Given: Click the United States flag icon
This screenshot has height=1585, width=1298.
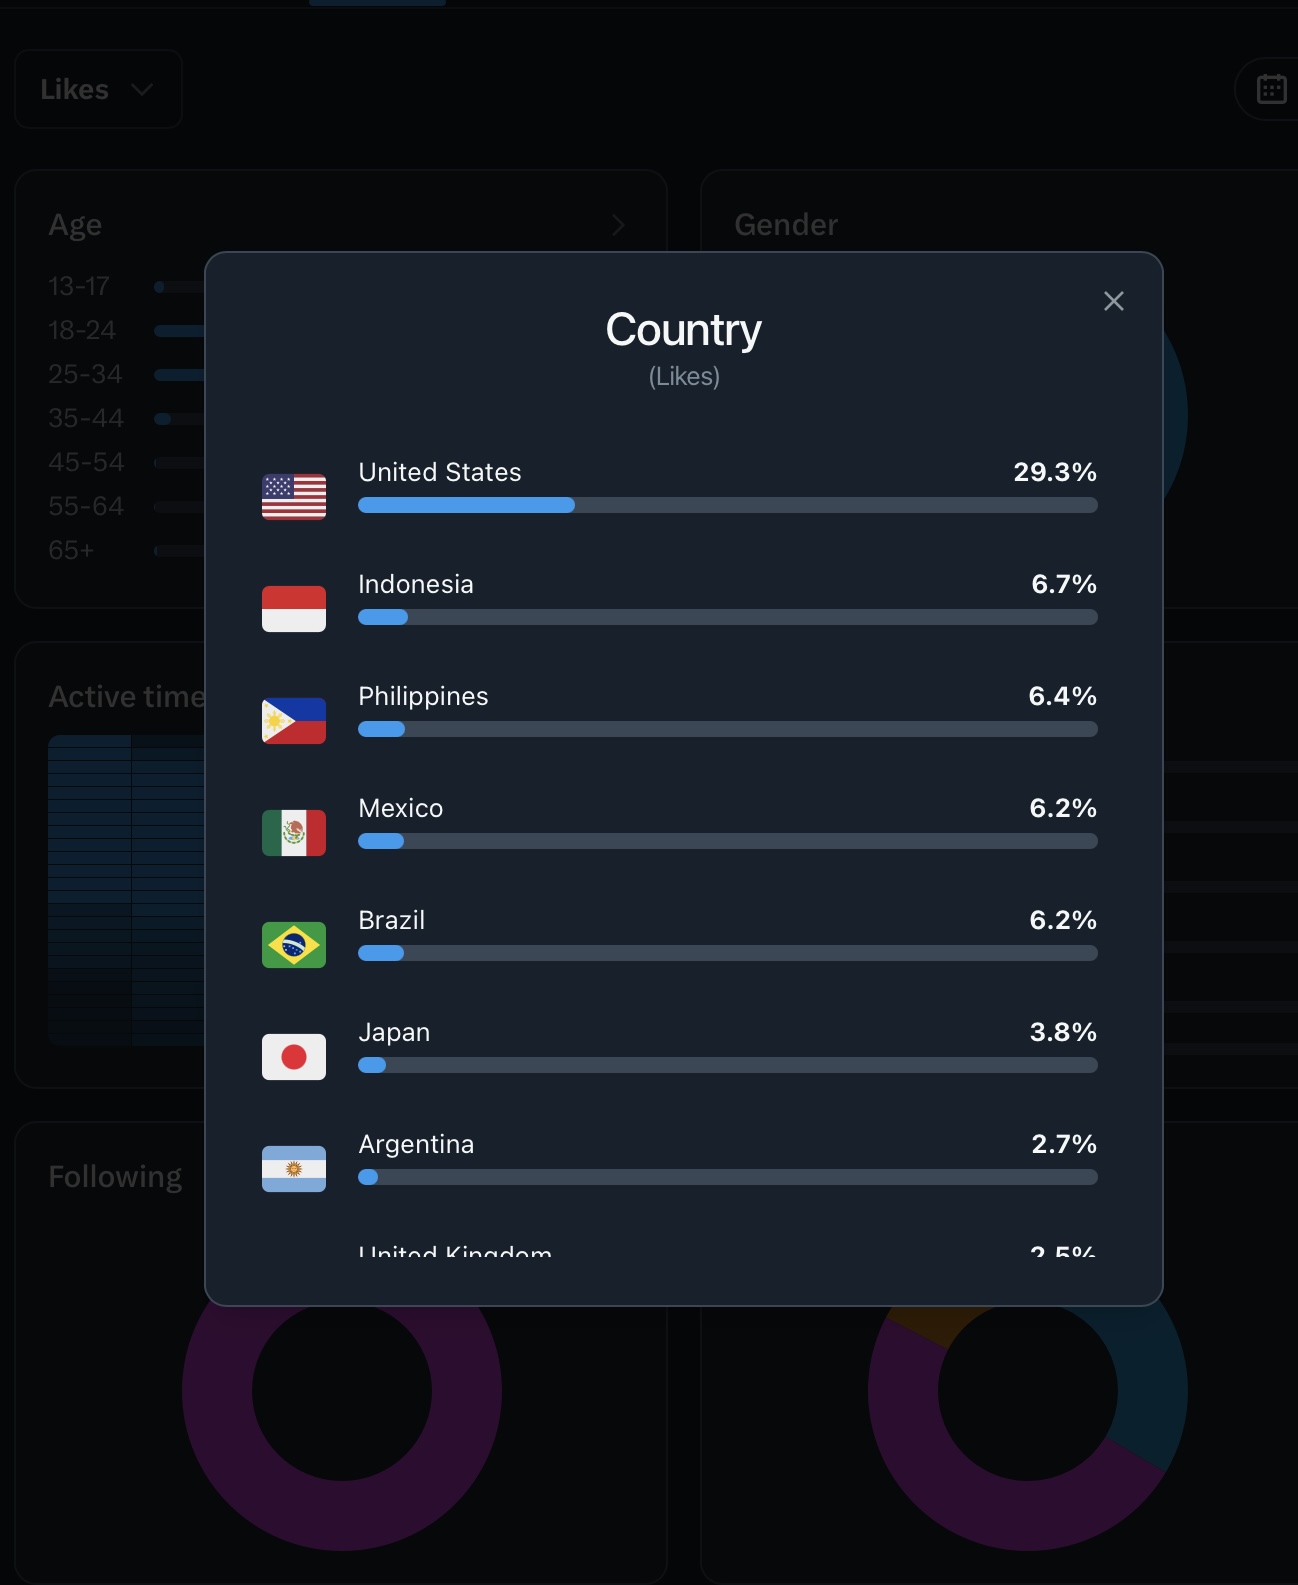Looking at the screenshot, I should [x=294, y=497].
